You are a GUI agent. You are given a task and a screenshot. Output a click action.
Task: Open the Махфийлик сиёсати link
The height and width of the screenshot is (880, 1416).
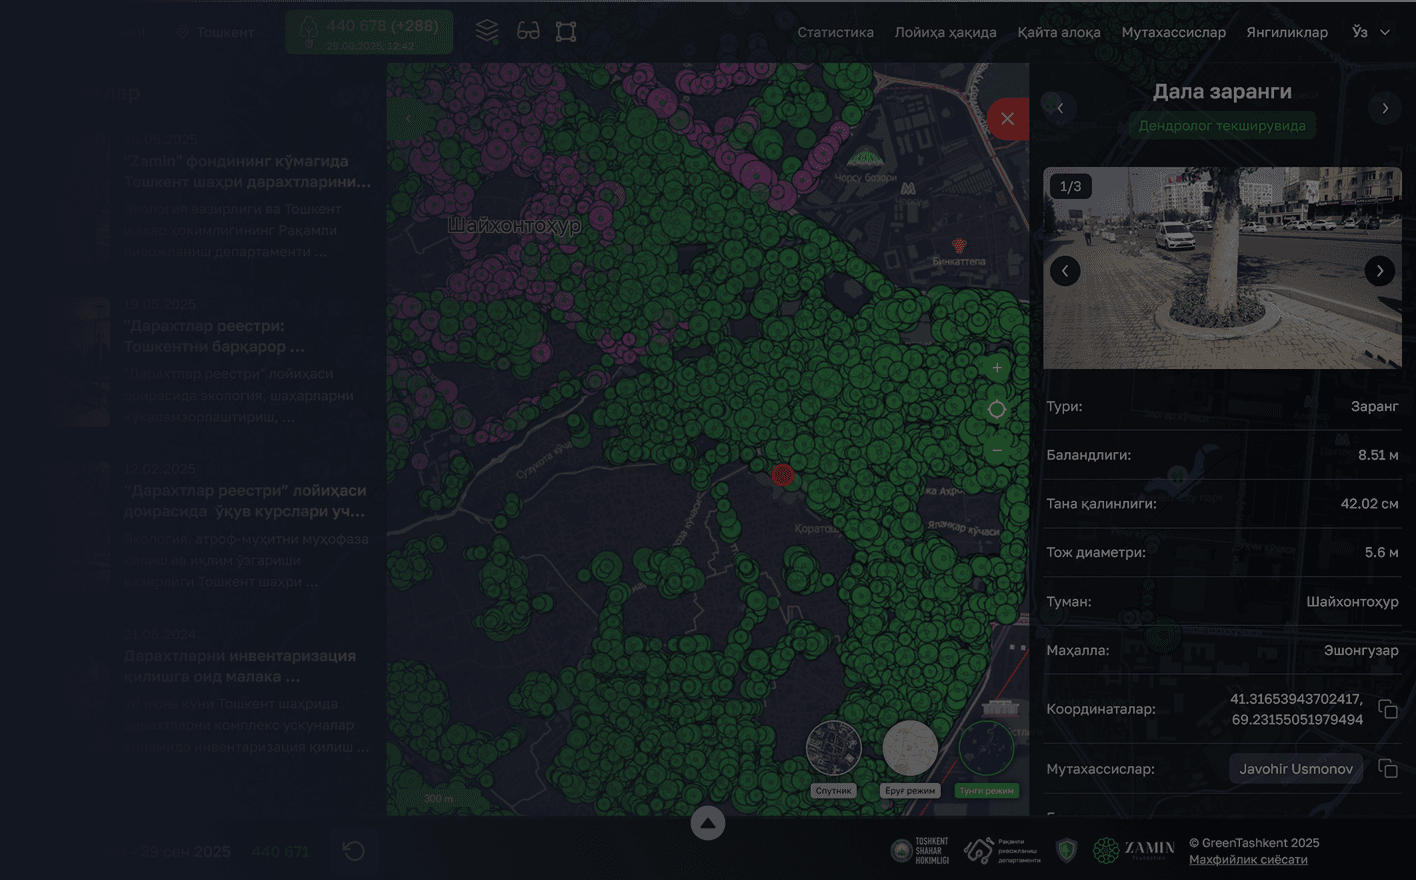click(1247, 859)
